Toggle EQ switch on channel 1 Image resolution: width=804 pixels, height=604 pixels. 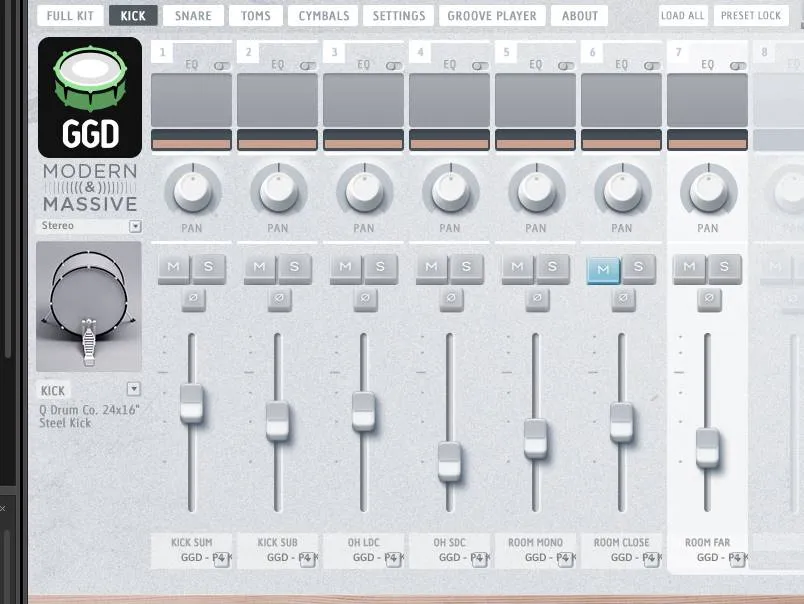tap(222, 66)
